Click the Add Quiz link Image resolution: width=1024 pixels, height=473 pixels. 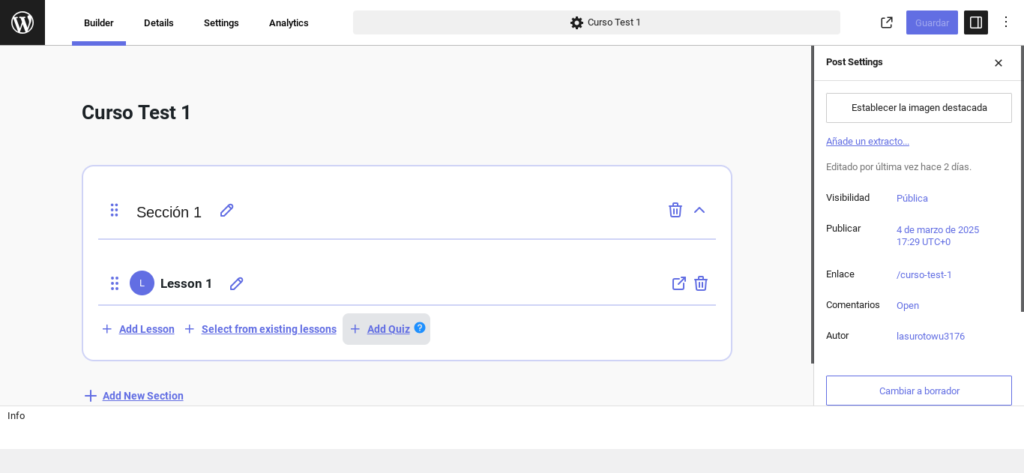[388, 329]
